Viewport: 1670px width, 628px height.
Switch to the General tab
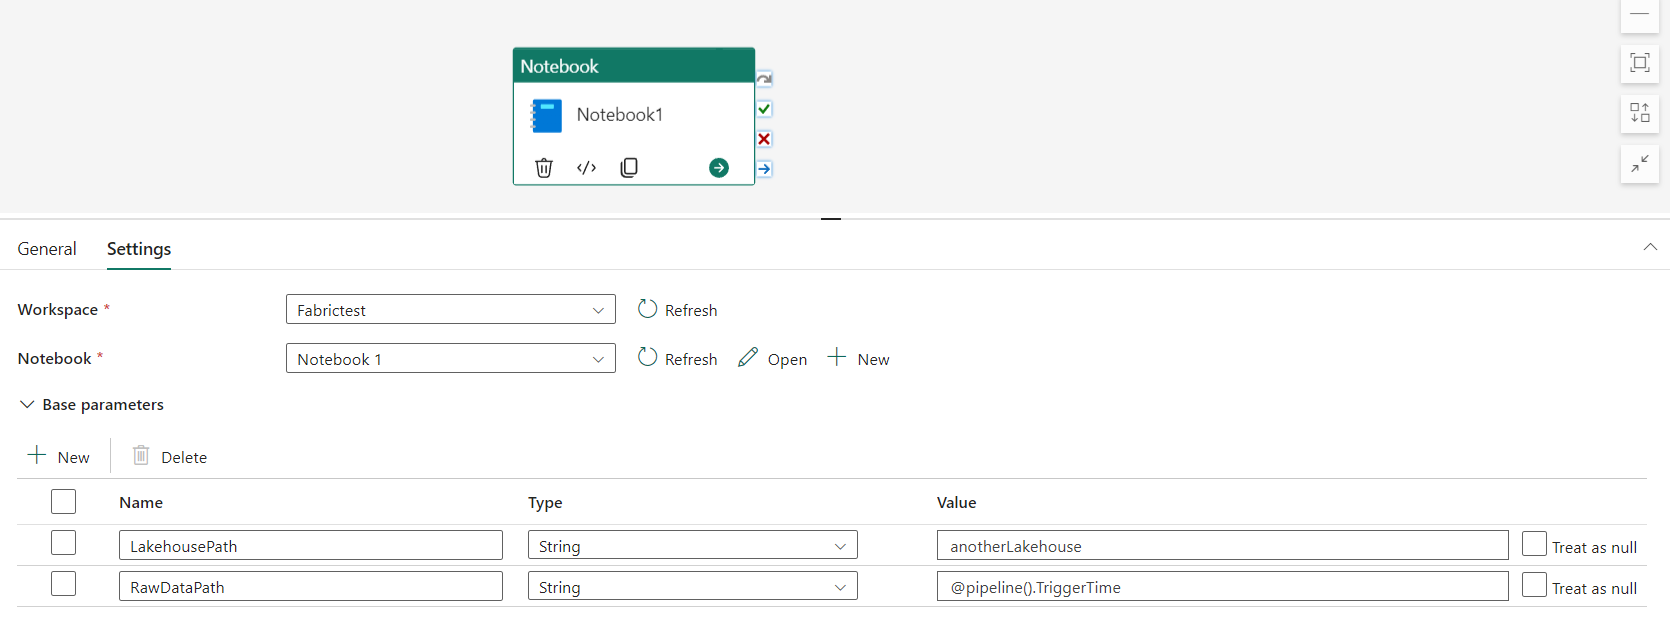[47, 249]
